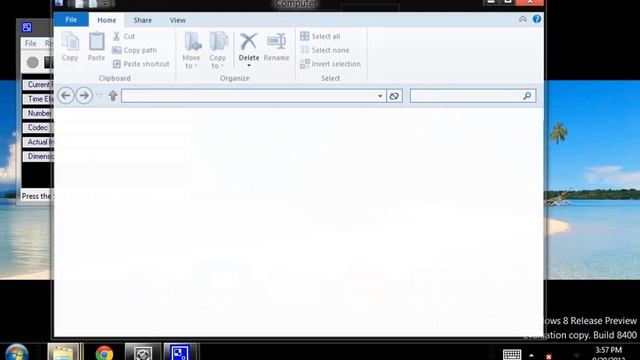Expand the Delete options arrow
The image size is (640, 360).
point(249,66)
